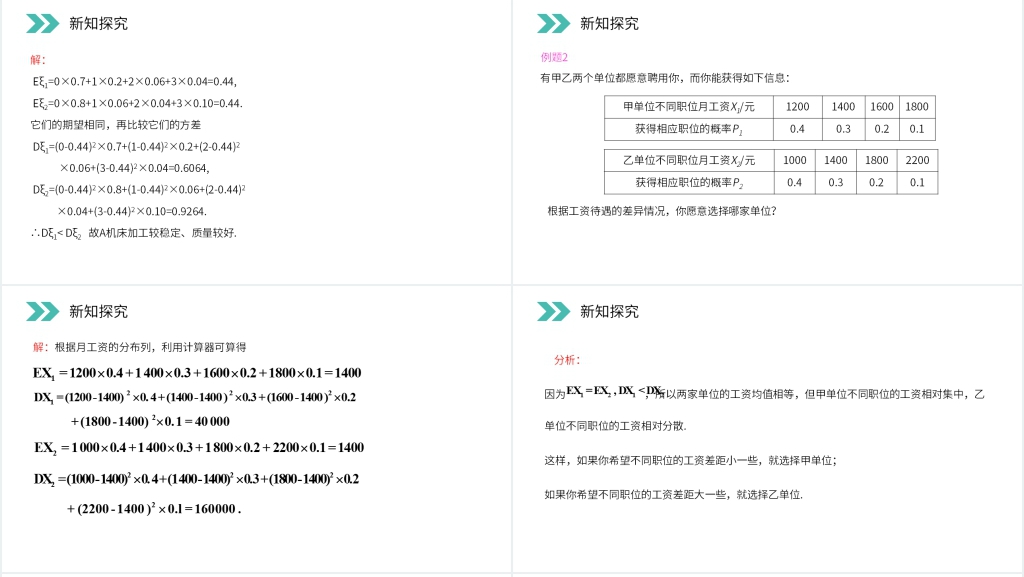Click the 0.2 cell in the P₁ row
The image size is (1024, 577).
882,129
